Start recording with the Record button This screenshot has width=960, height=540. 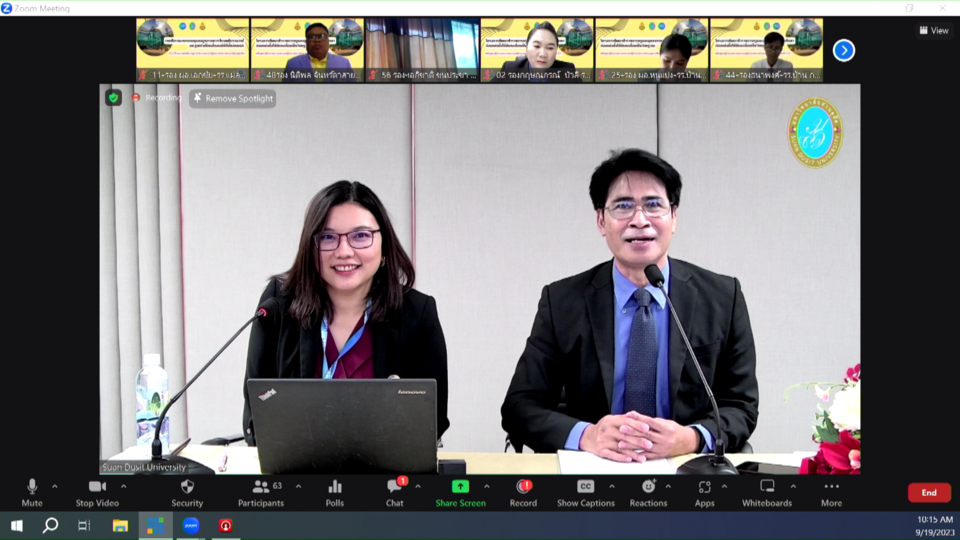523,491
